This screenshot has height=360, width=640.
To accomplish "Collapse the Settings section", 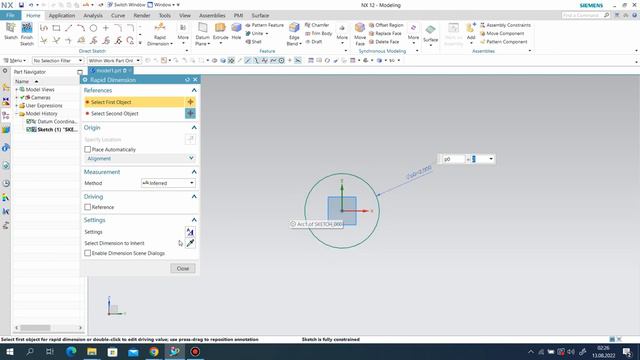I will pyautogui.click(x=194, y=220).
